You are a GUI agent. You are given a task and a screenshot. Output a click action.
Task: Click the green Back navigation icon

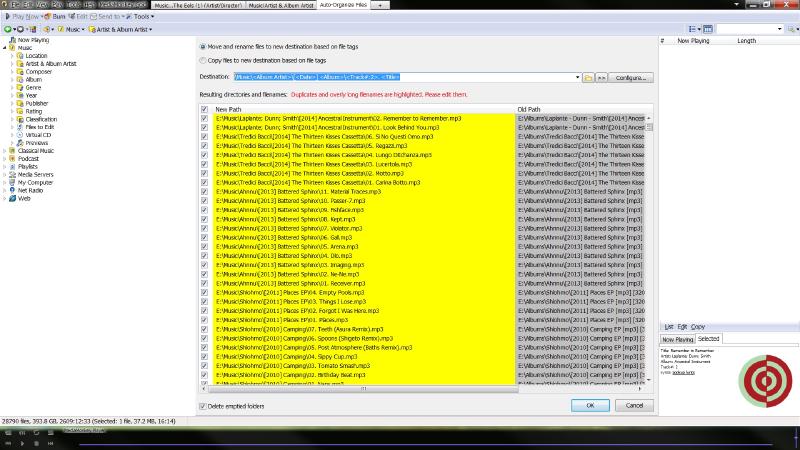pyautogui.click(x=8, y=30)
